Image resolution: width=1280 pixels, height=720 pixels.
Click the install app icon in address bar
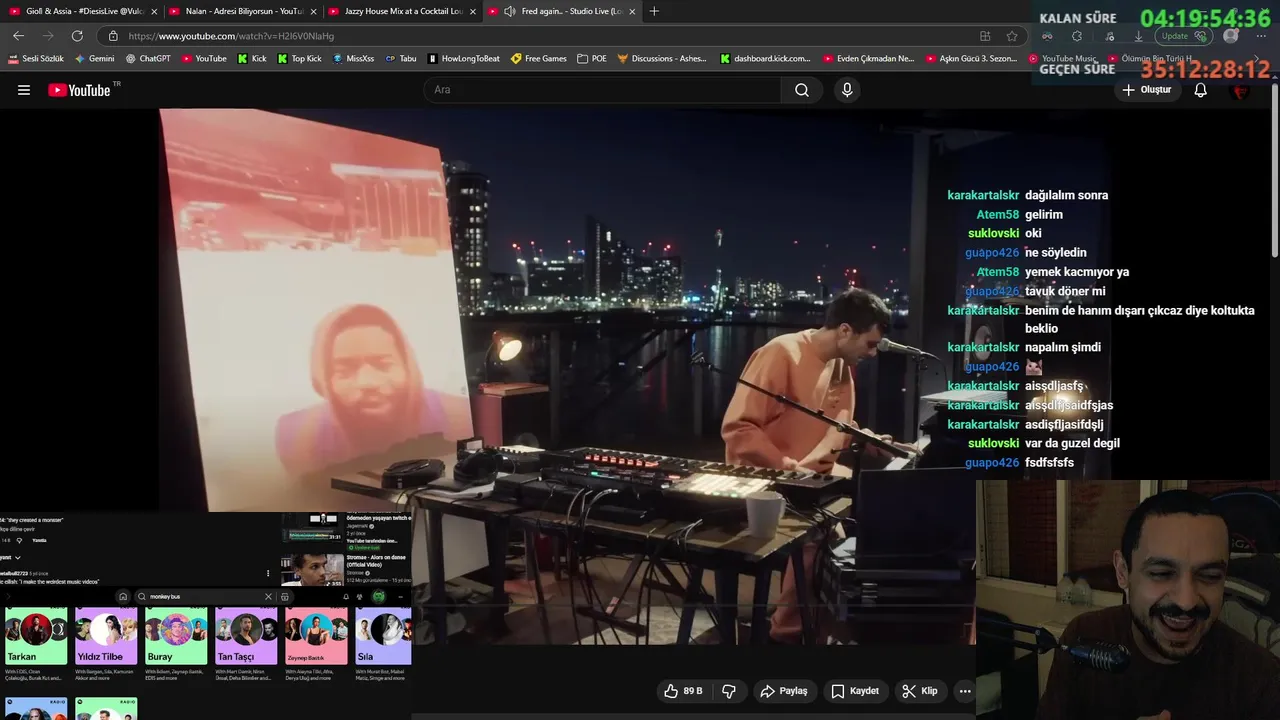click(985, 36)
